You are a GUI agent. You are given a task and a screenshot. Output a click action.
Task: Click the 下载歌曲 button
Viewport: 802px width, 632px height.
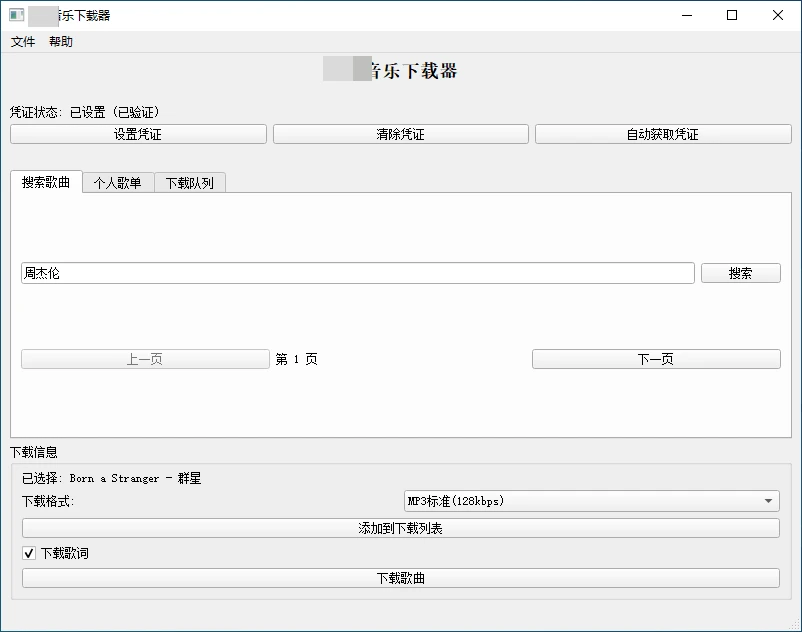click(x=400, y=578)
